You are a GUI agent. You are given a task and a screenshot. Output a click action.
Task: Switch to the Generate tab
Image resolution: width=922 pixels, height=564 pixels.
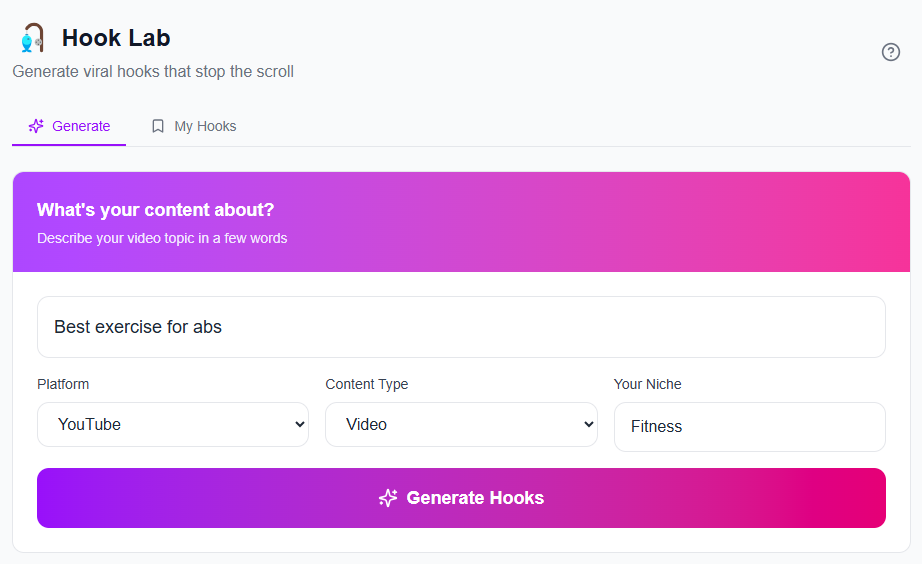pyautogui.click(x=69, y=126)
